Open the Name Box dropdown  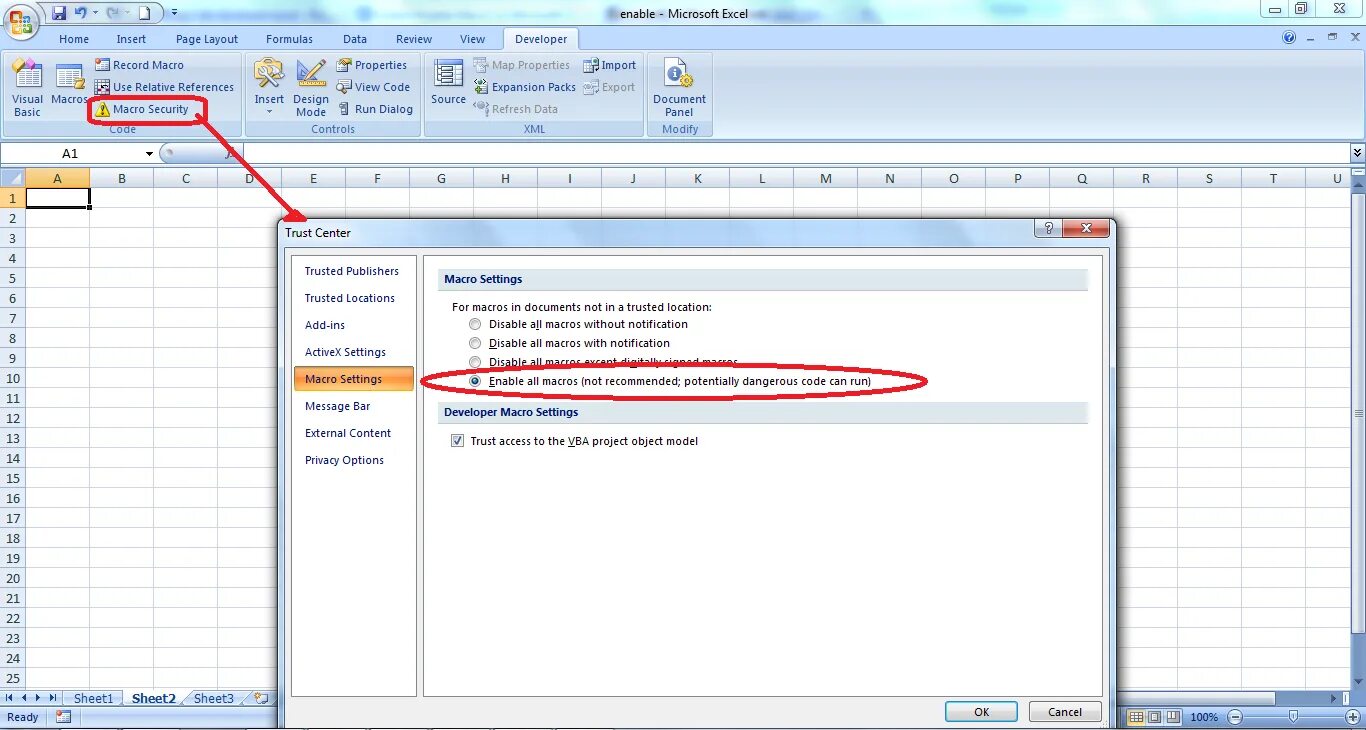click(150, 153)
